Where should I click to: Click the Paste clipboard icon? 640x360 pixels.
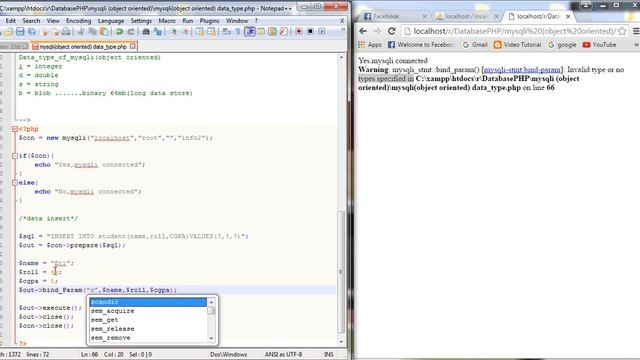point(104,31)
